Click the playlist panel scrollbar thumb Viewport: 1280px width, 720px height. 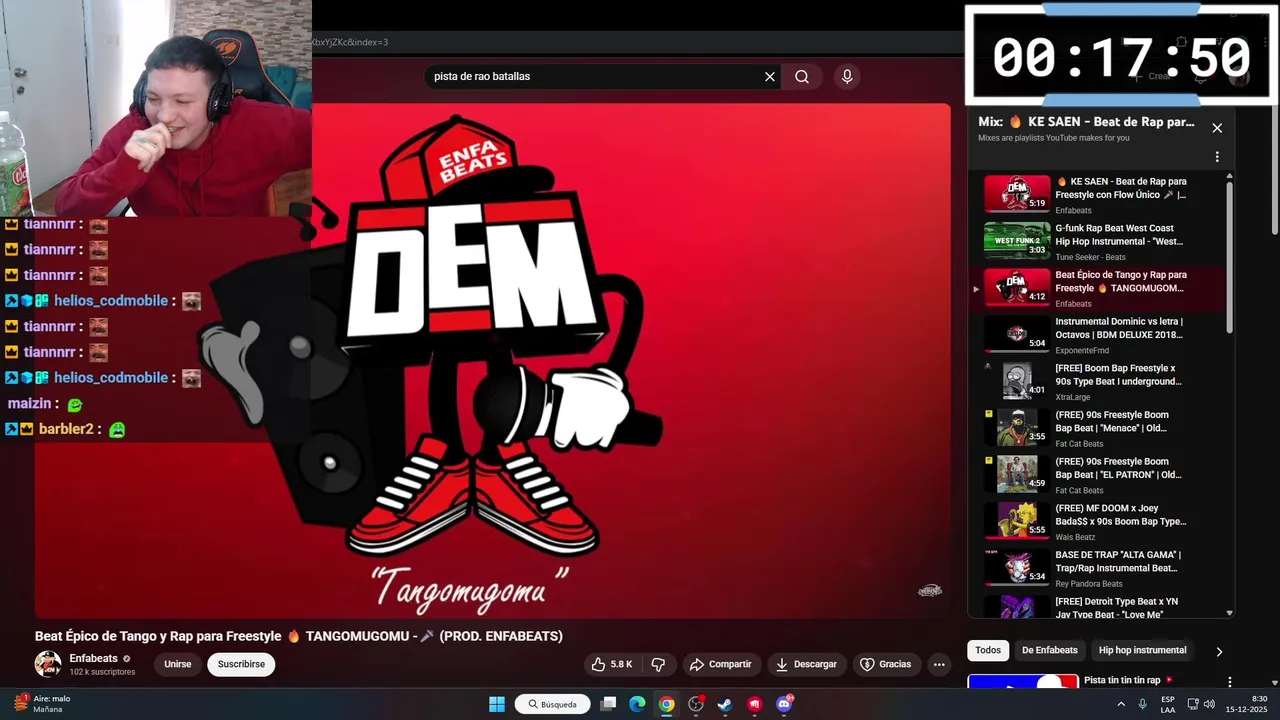click(1229, 256)
